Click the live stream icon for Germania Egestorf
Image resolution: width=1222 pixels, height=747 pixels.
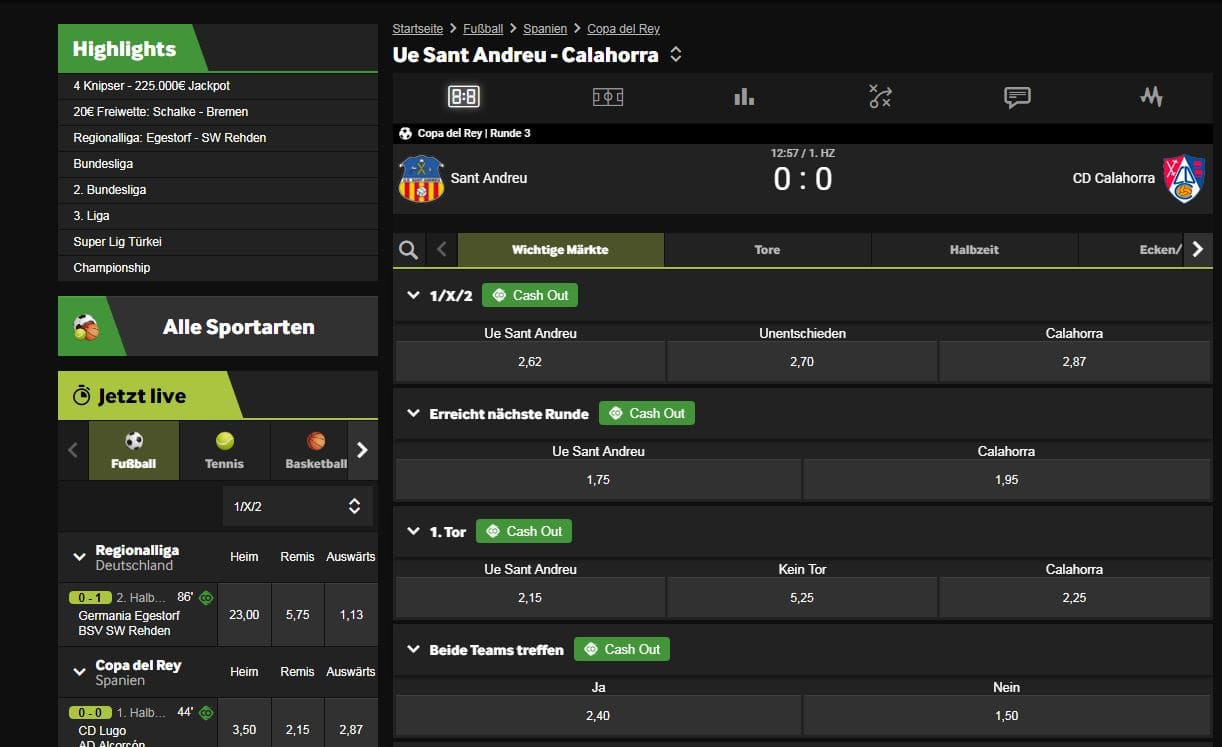point(206,598)
